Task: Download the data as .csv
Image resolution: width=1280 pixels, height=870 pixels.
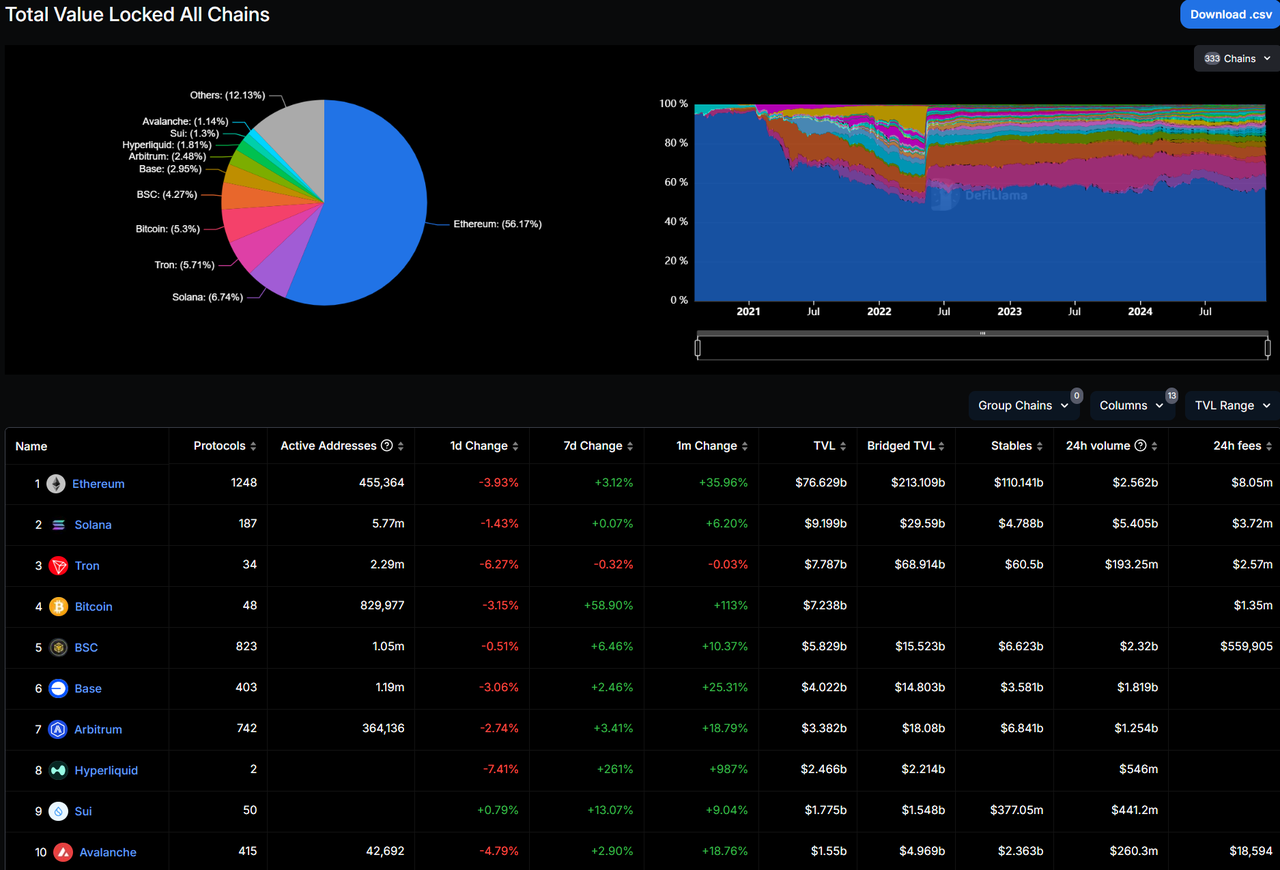Action: point(1230,14)
